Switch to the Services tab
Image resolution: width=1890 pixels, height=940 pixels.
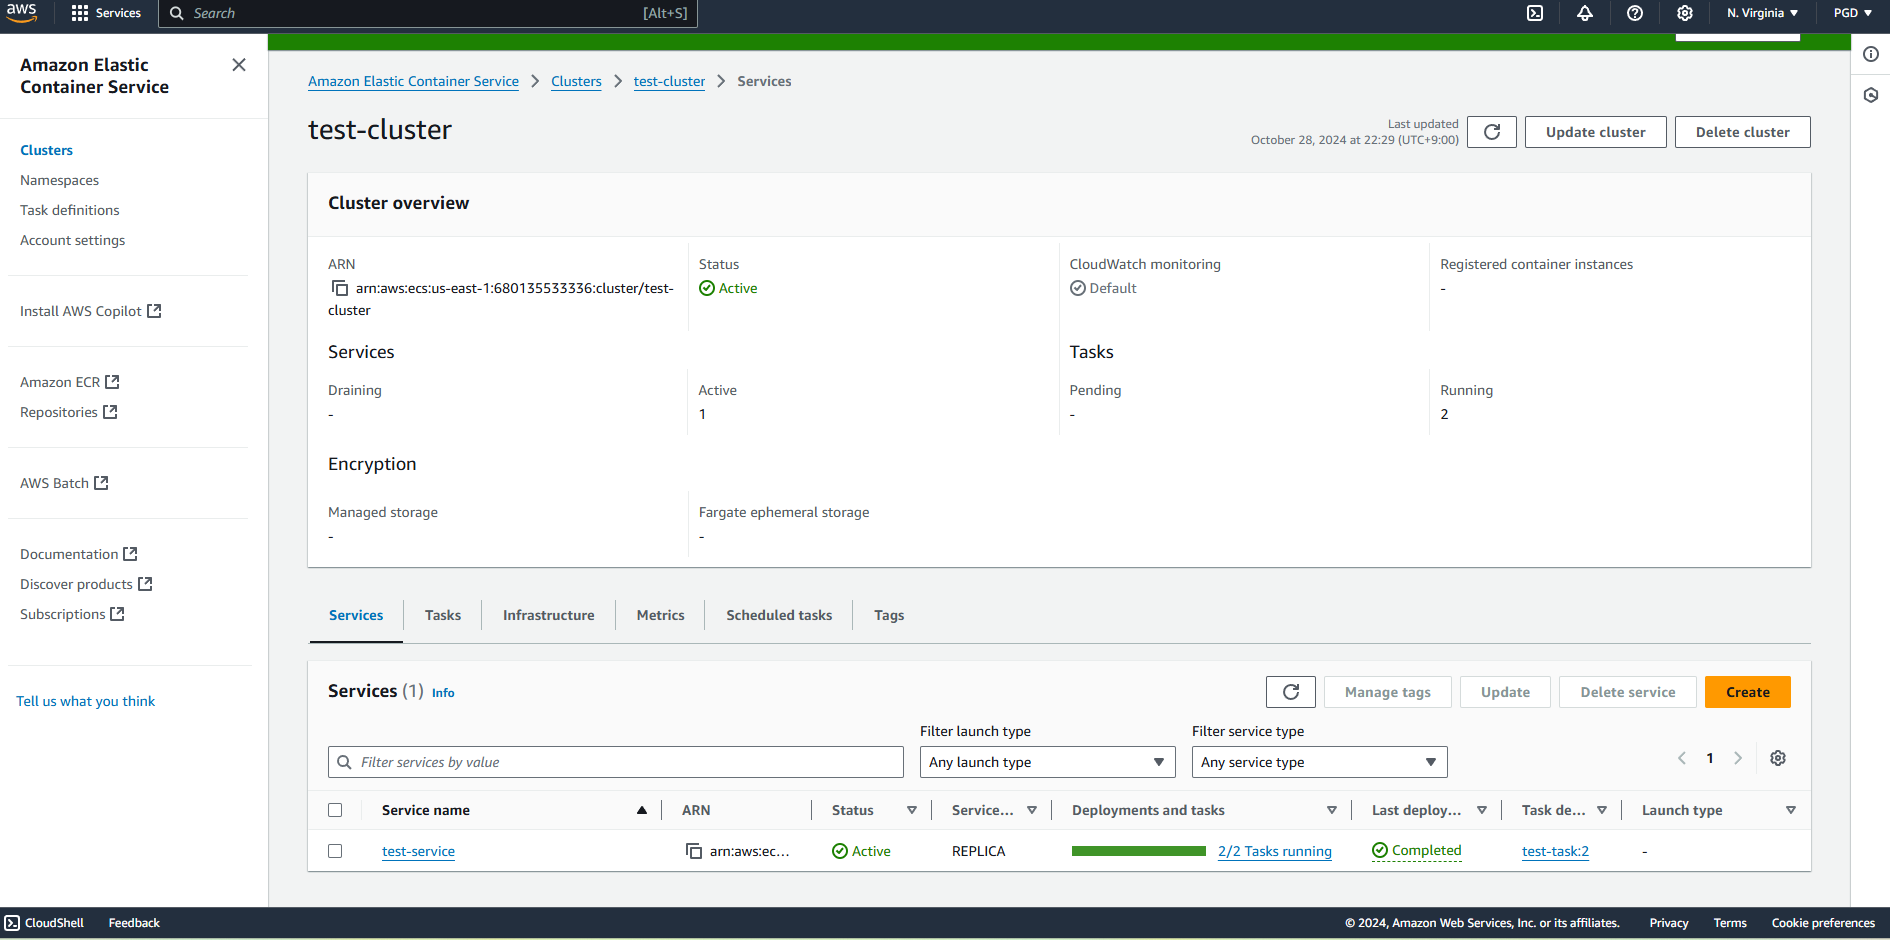356,615
